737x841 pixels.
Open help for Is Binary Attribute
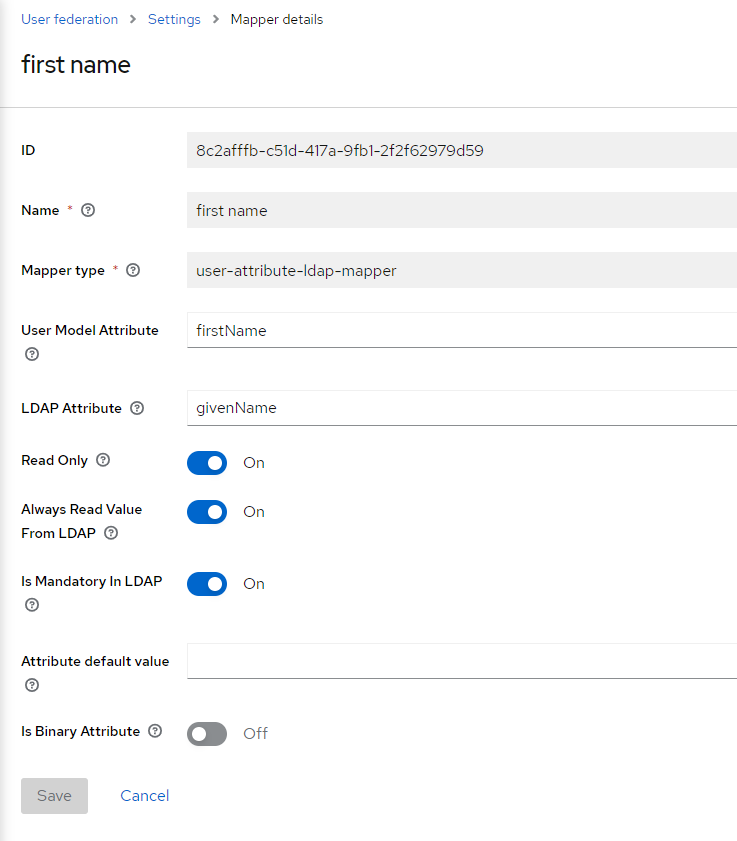(155, 732)
